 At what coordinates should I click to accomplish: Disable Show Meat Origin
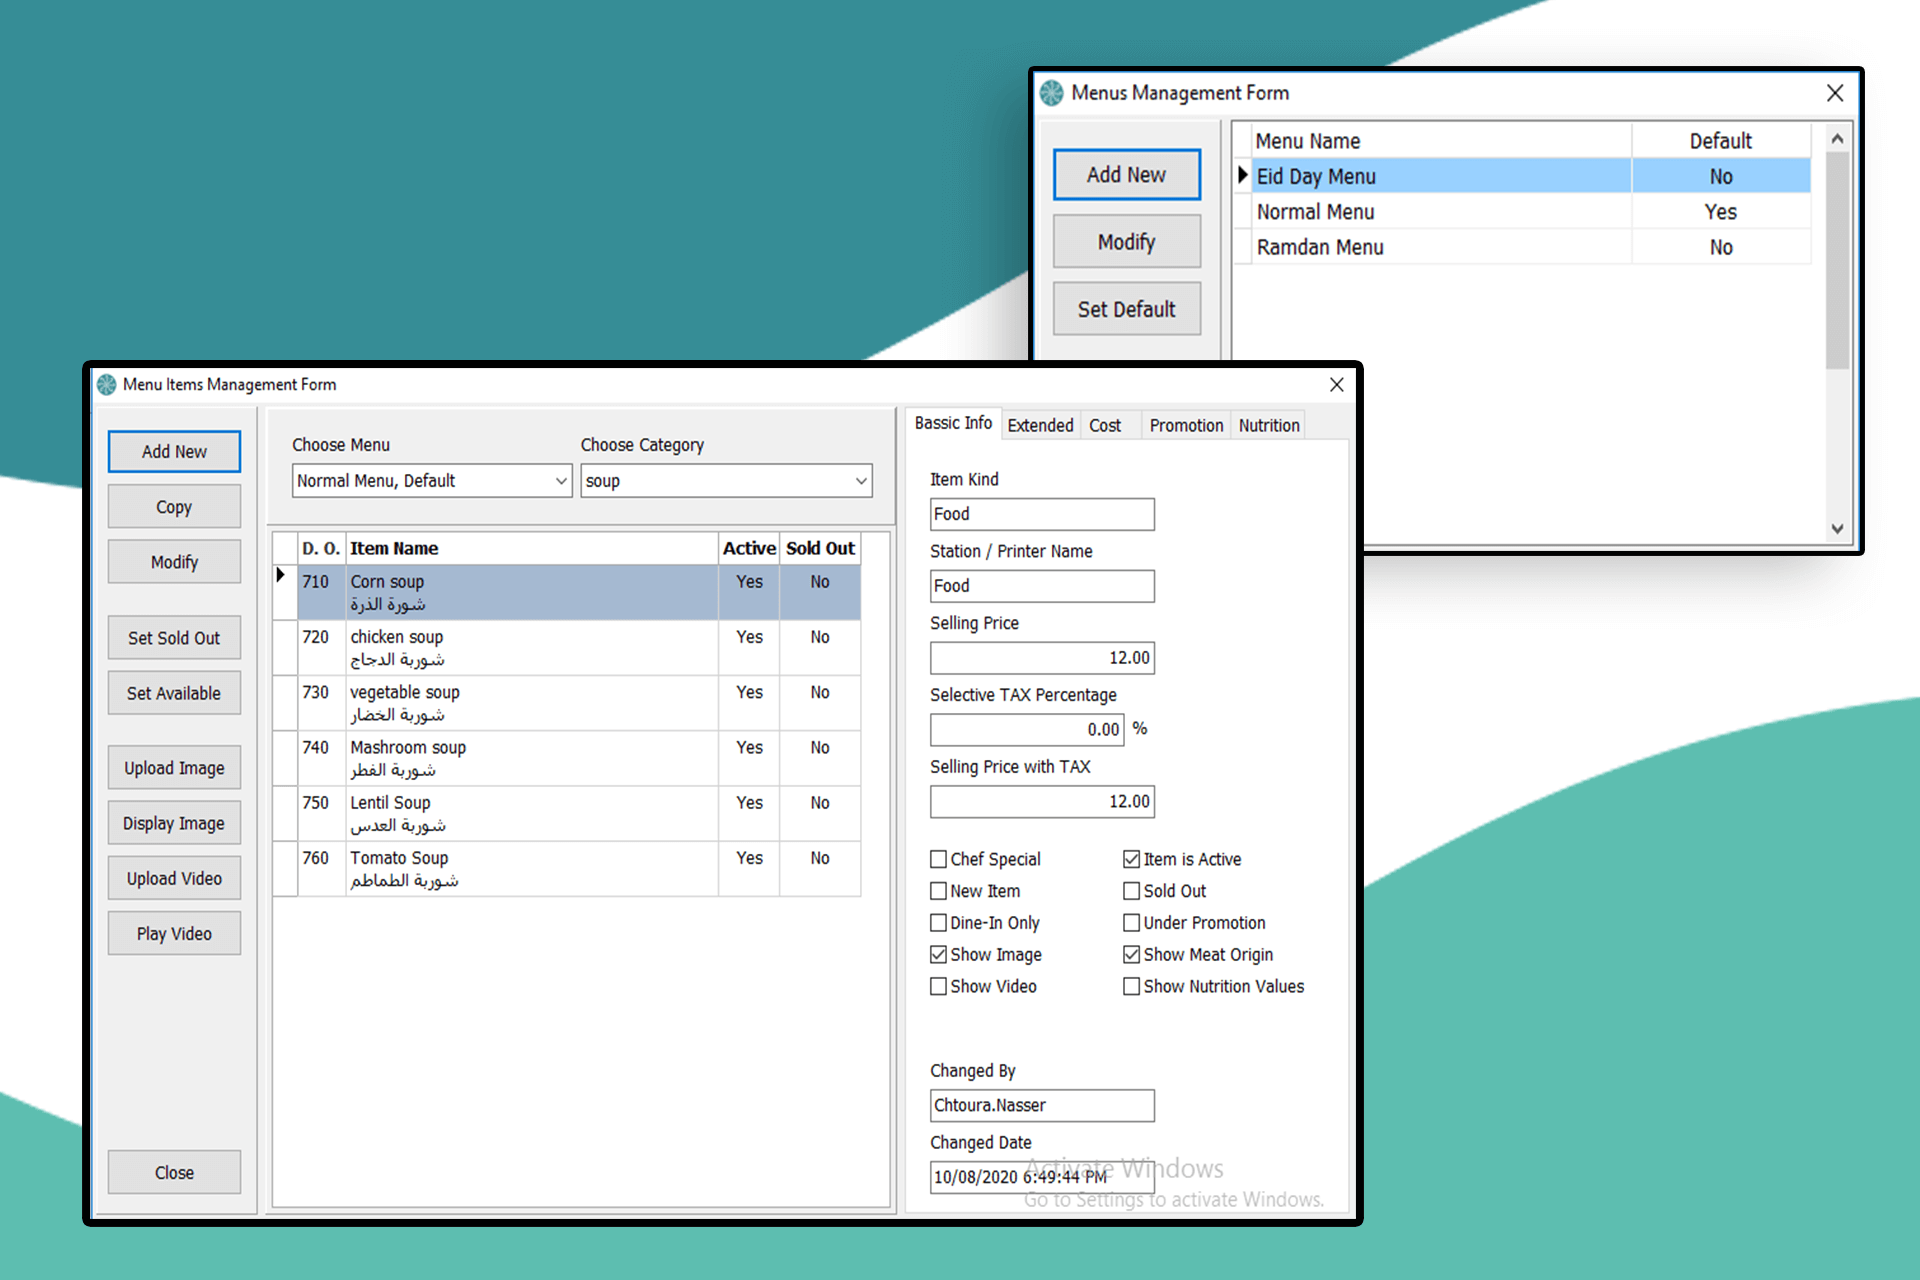(x=1131, y=954)
